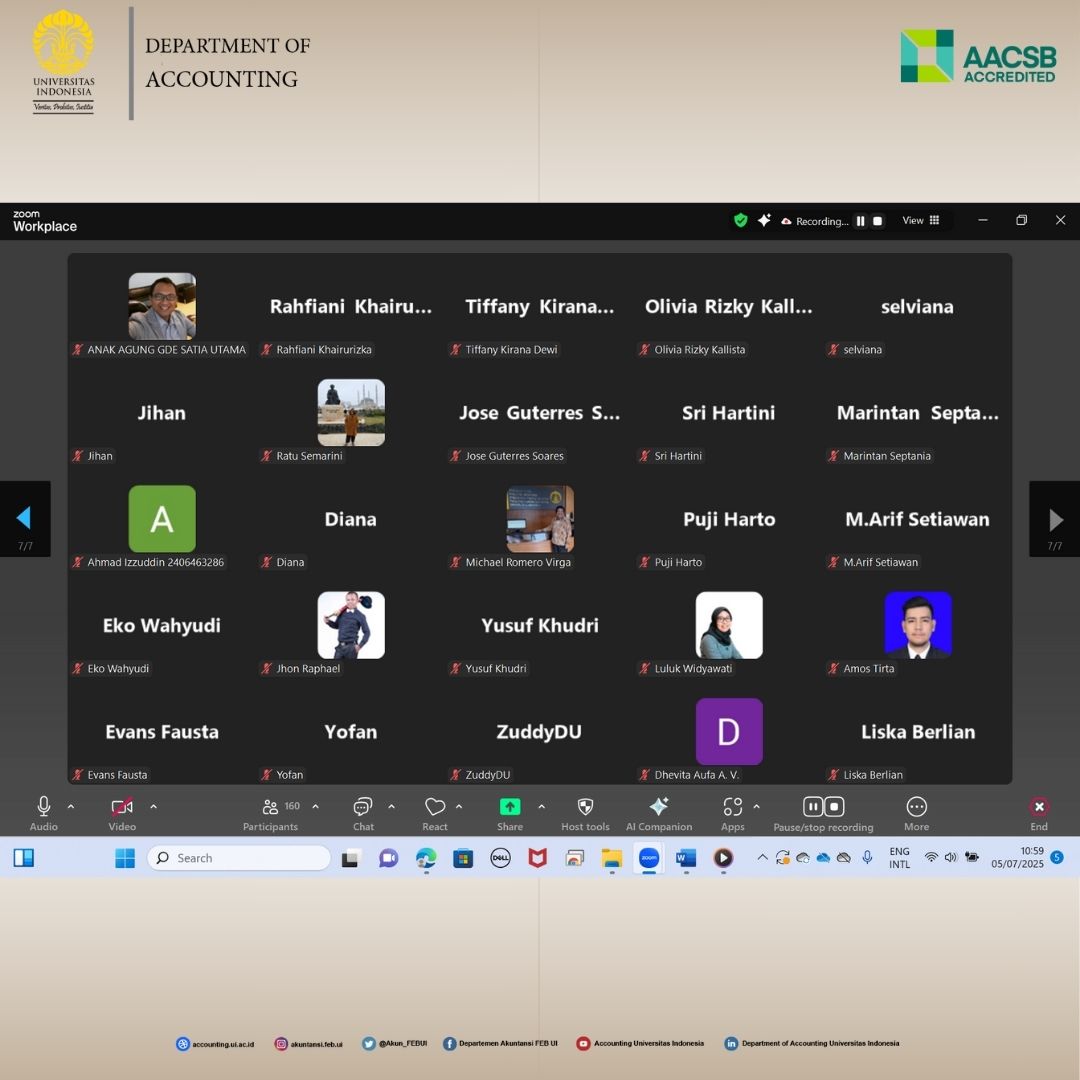Viewport: 1080px width, 1080px height.
Task: Click the Windows taskbar Search box
Action: [x=240, y=858]
